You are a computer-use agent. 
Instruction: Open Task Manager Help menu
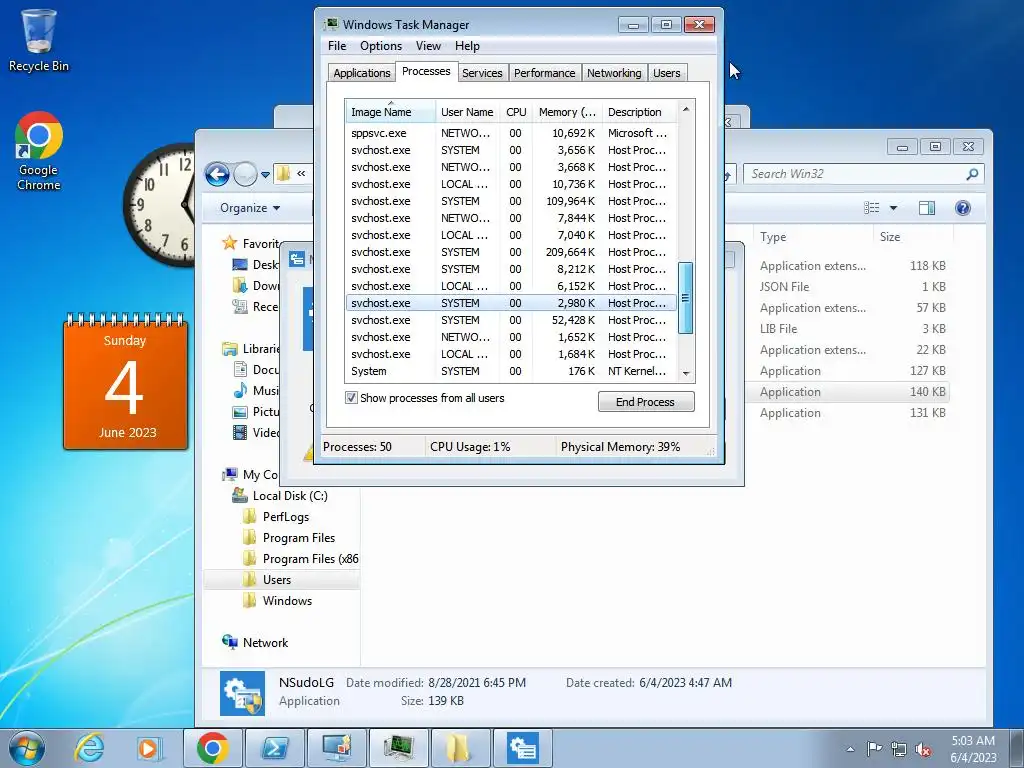(x=468, y=46)
